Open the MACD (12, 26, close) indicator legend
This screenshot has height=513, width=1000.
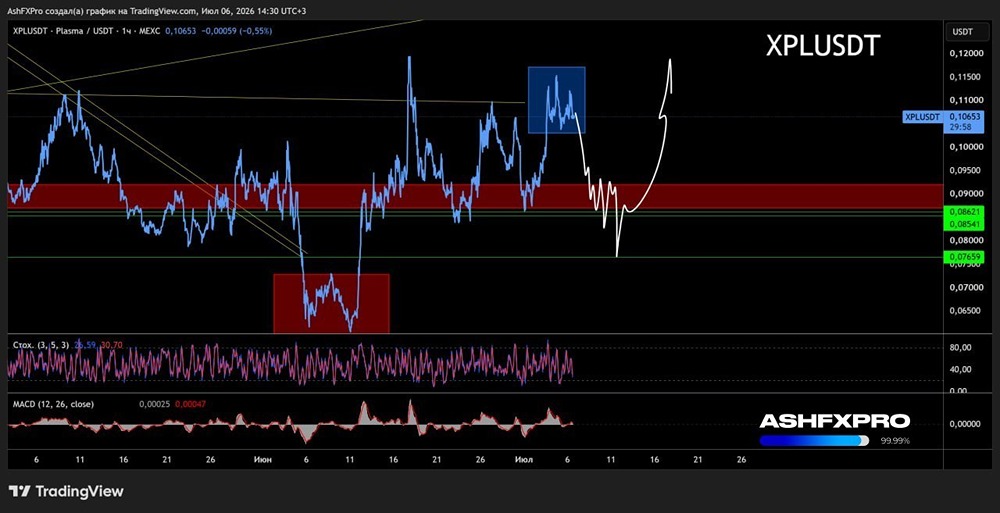54,404
